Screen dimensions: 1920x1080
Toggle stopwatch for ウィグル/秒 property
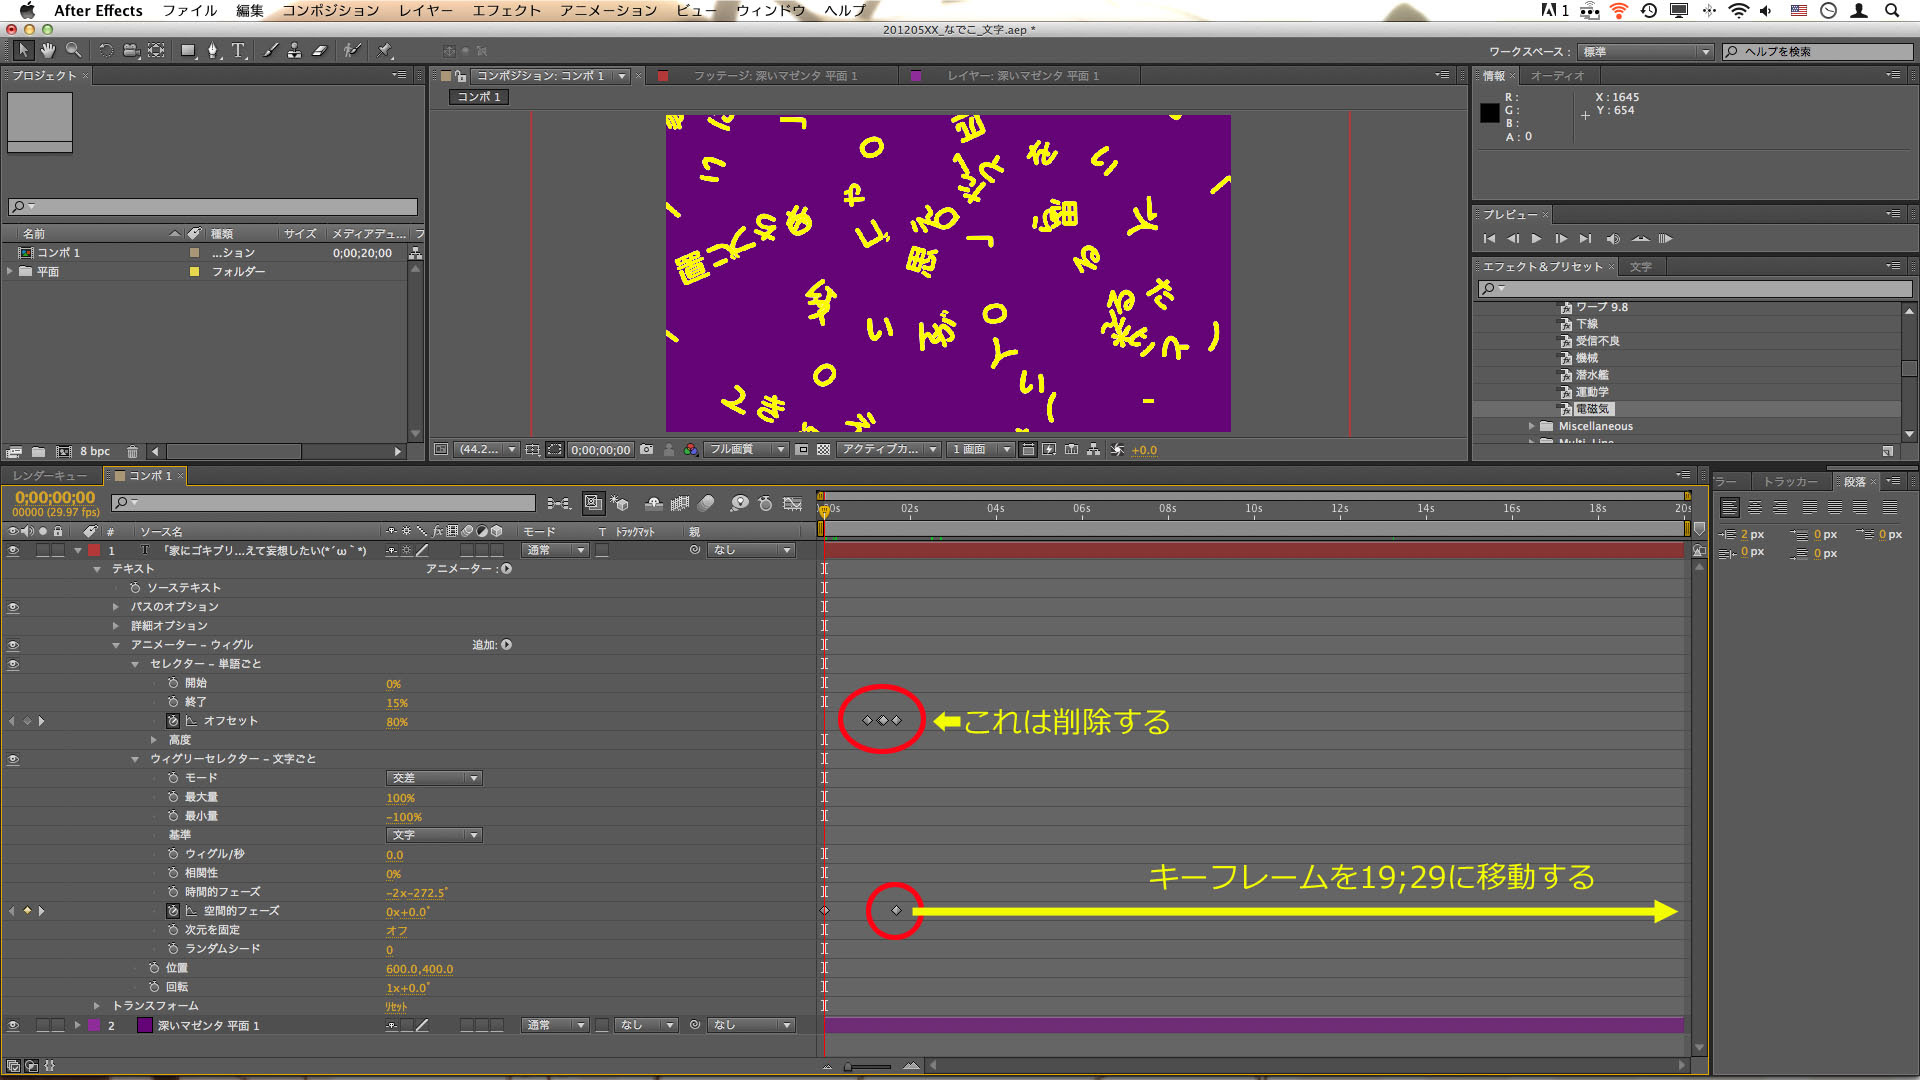(173, 854)
